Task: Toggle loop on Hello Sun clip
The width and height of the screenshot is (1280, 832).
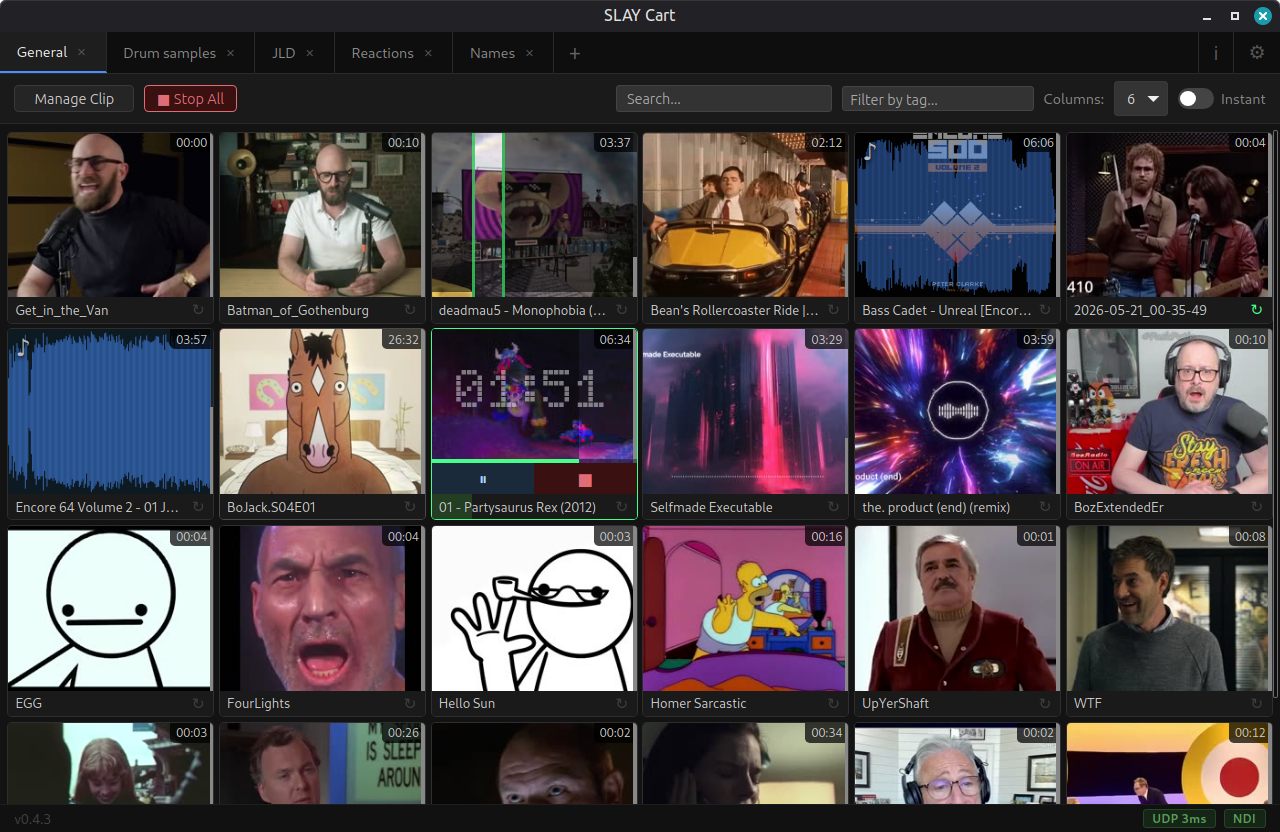Action: click(622, 703)
